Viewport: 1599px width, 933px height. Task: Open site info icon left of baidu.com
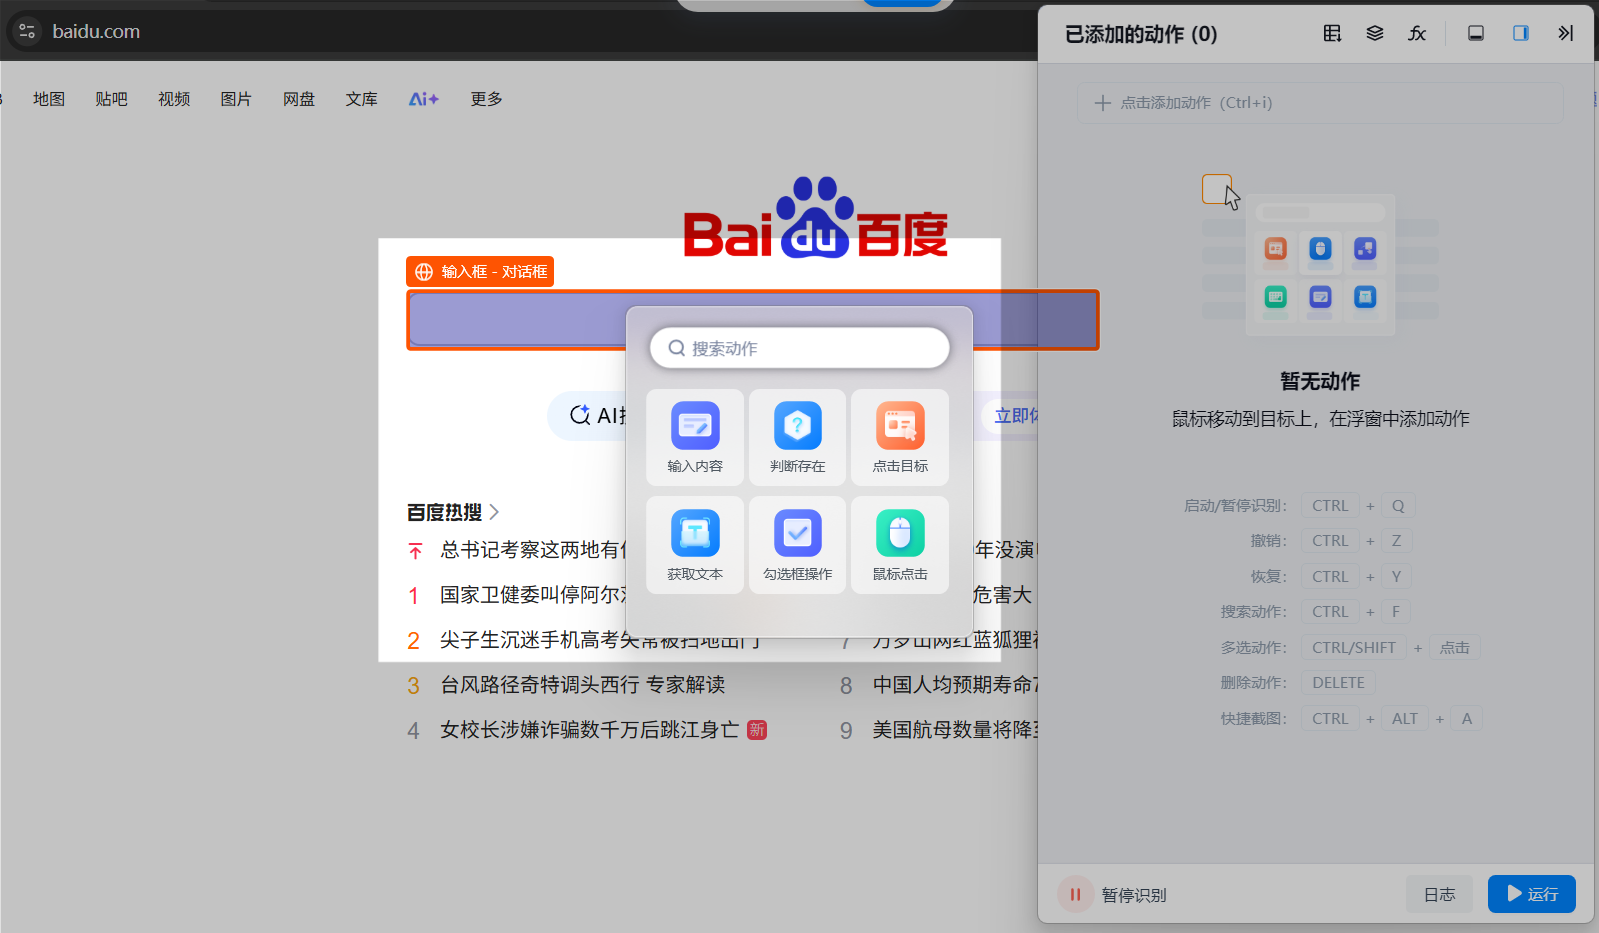click(x=27, y=31)
